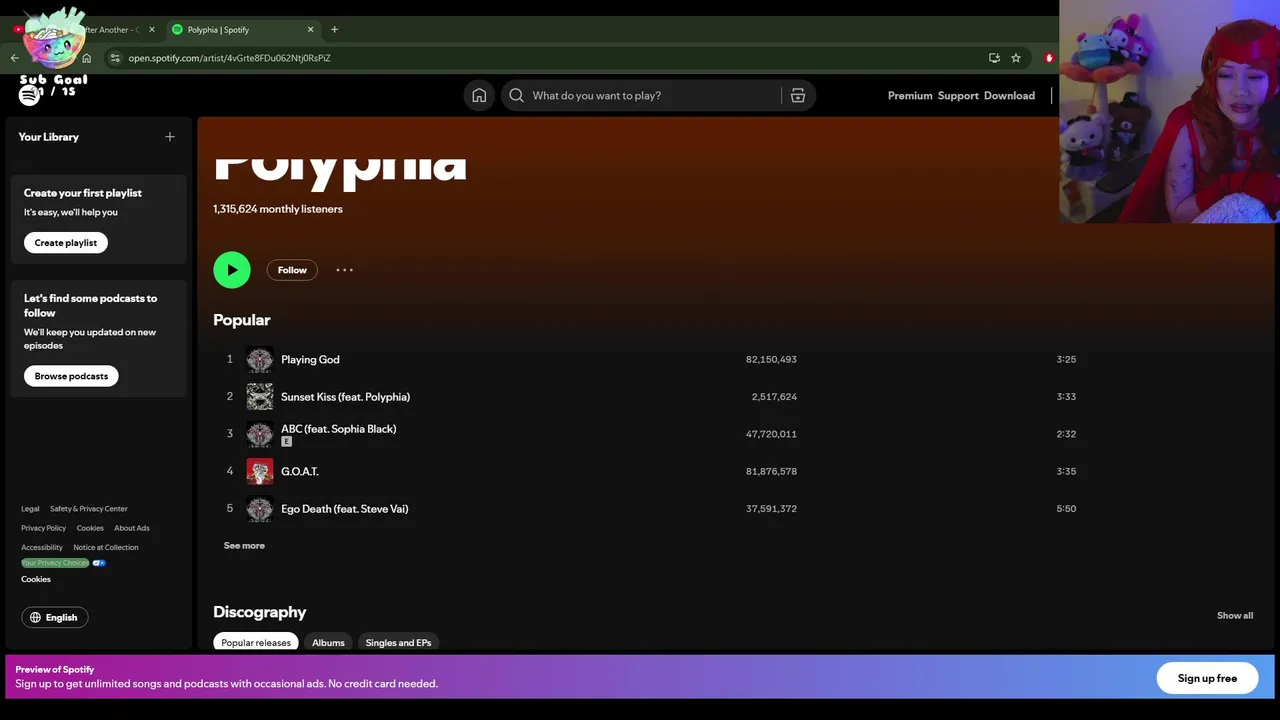Click the search magnifier icon in Spotify
The height and width of the screenshot is (720, 1280).
click(x=516, y=95)
